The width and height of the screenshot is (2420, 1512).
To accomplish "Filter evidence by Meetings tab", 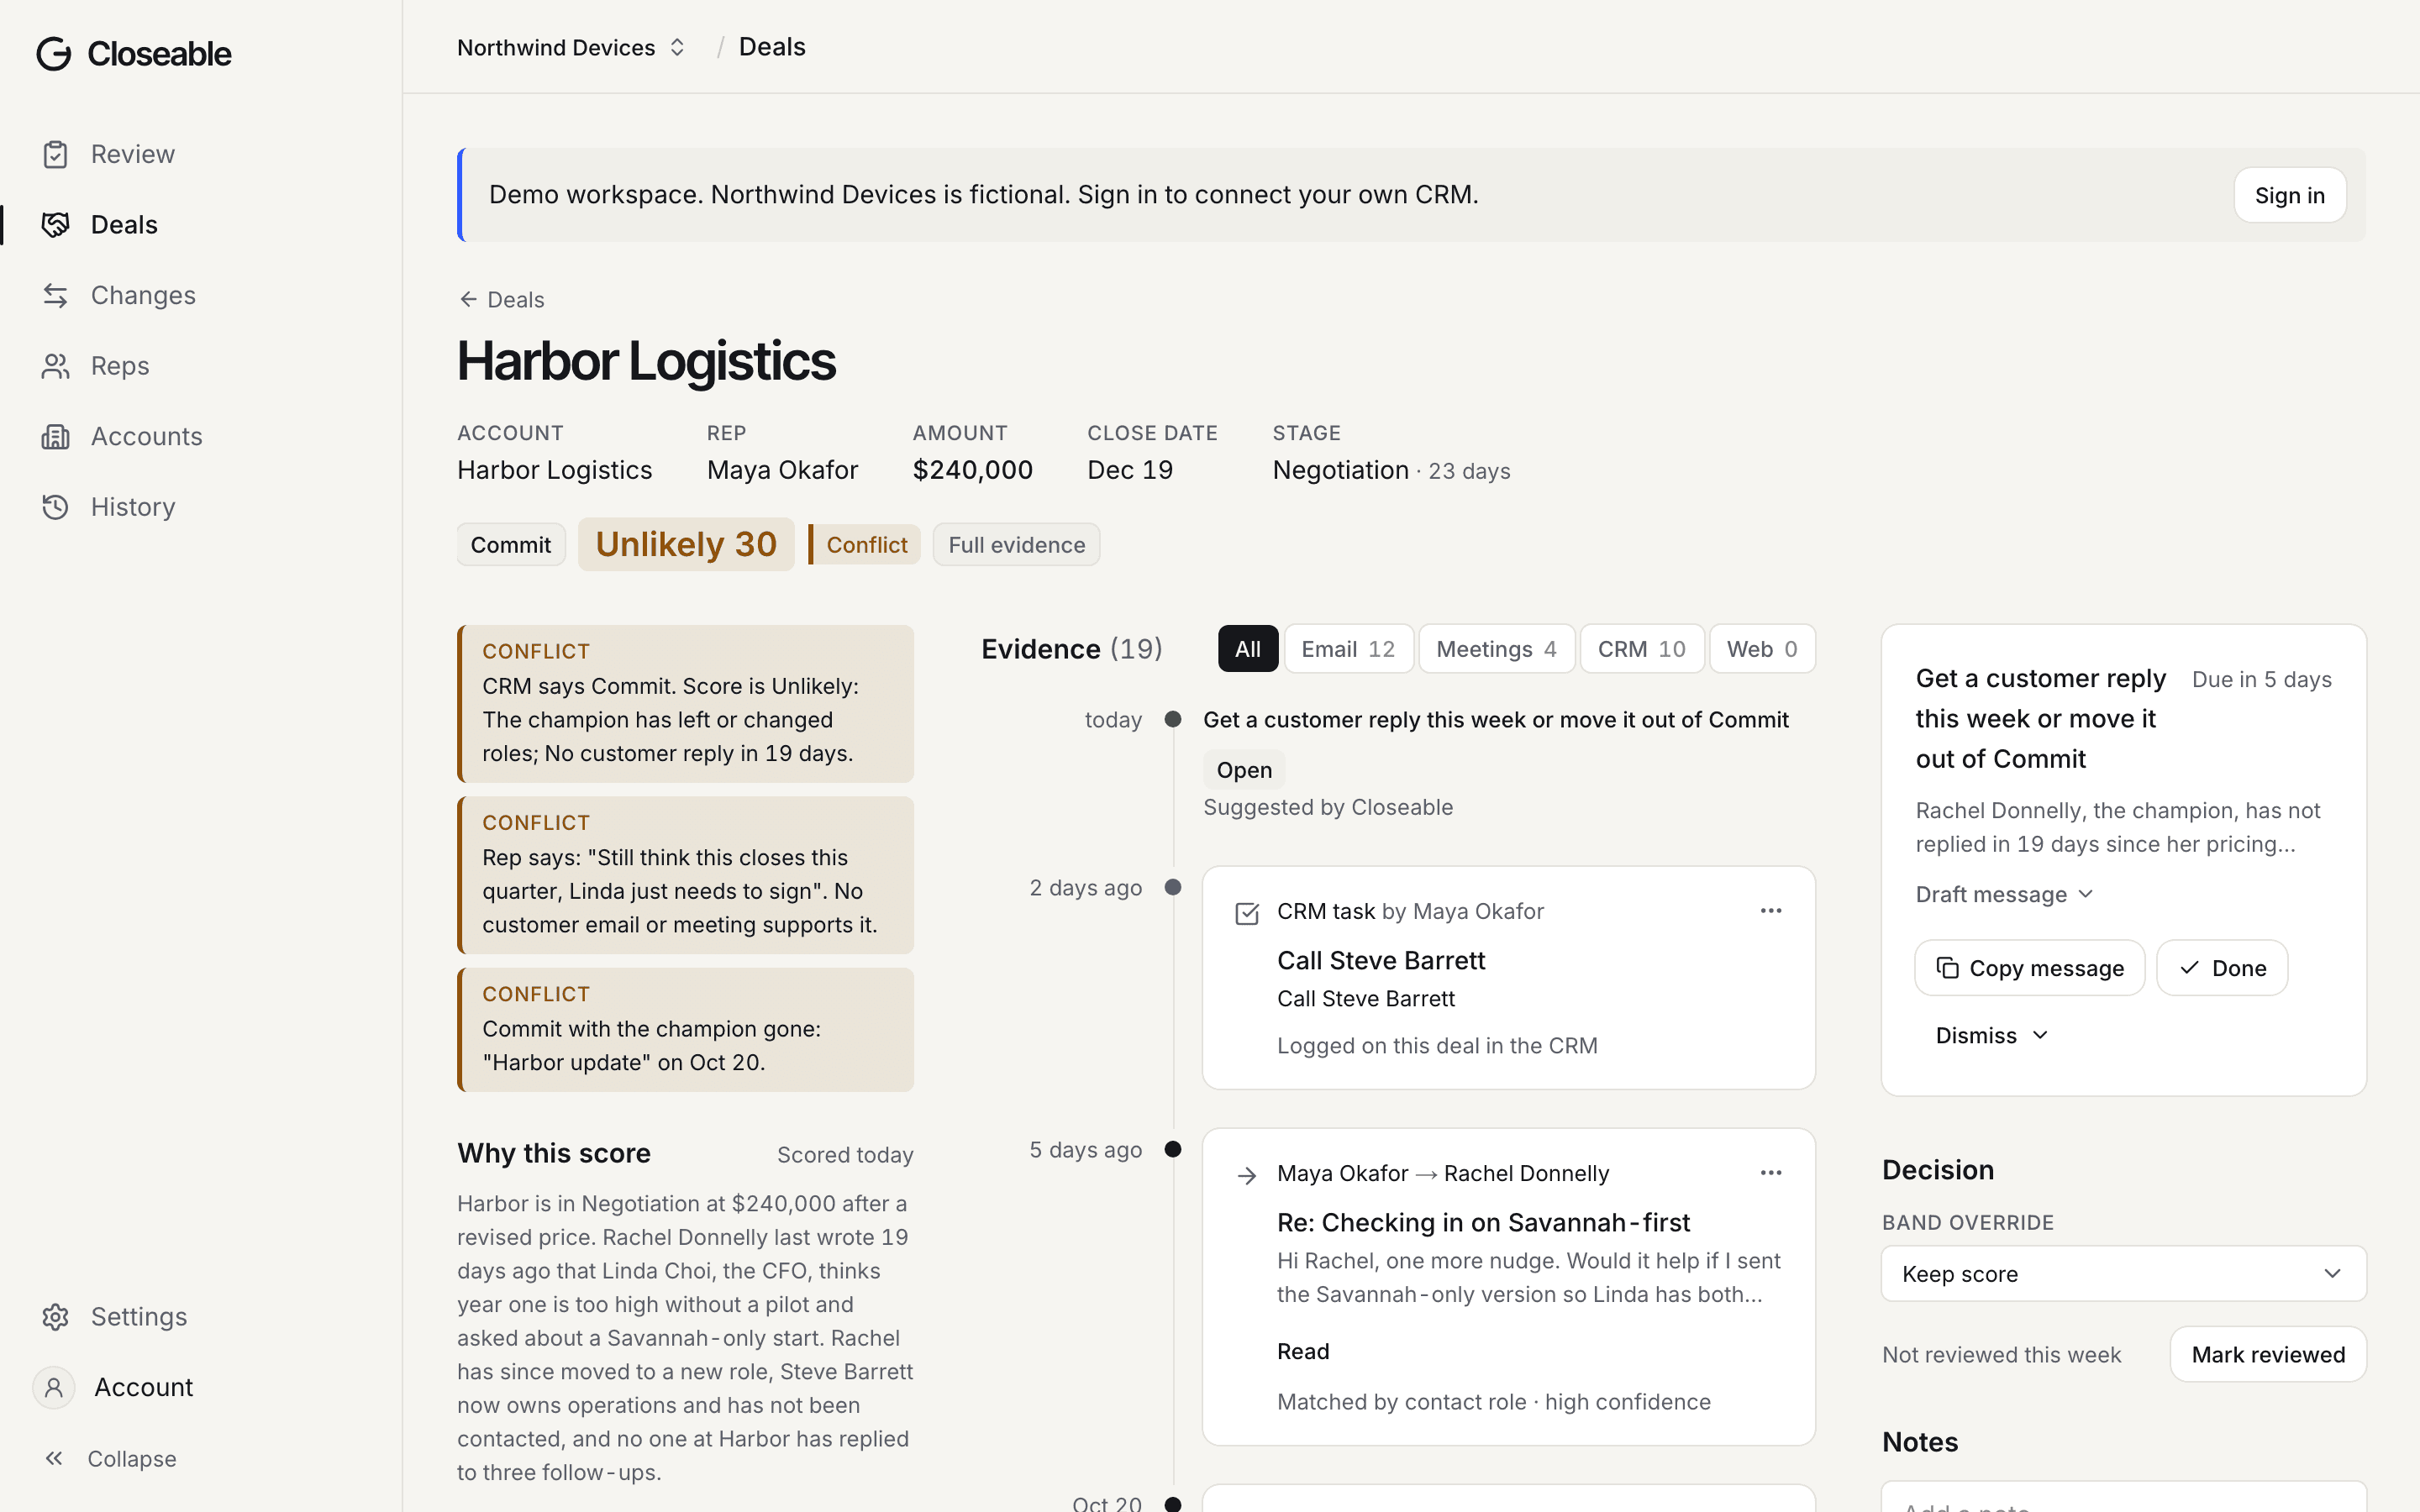I will pos(1496,649).
